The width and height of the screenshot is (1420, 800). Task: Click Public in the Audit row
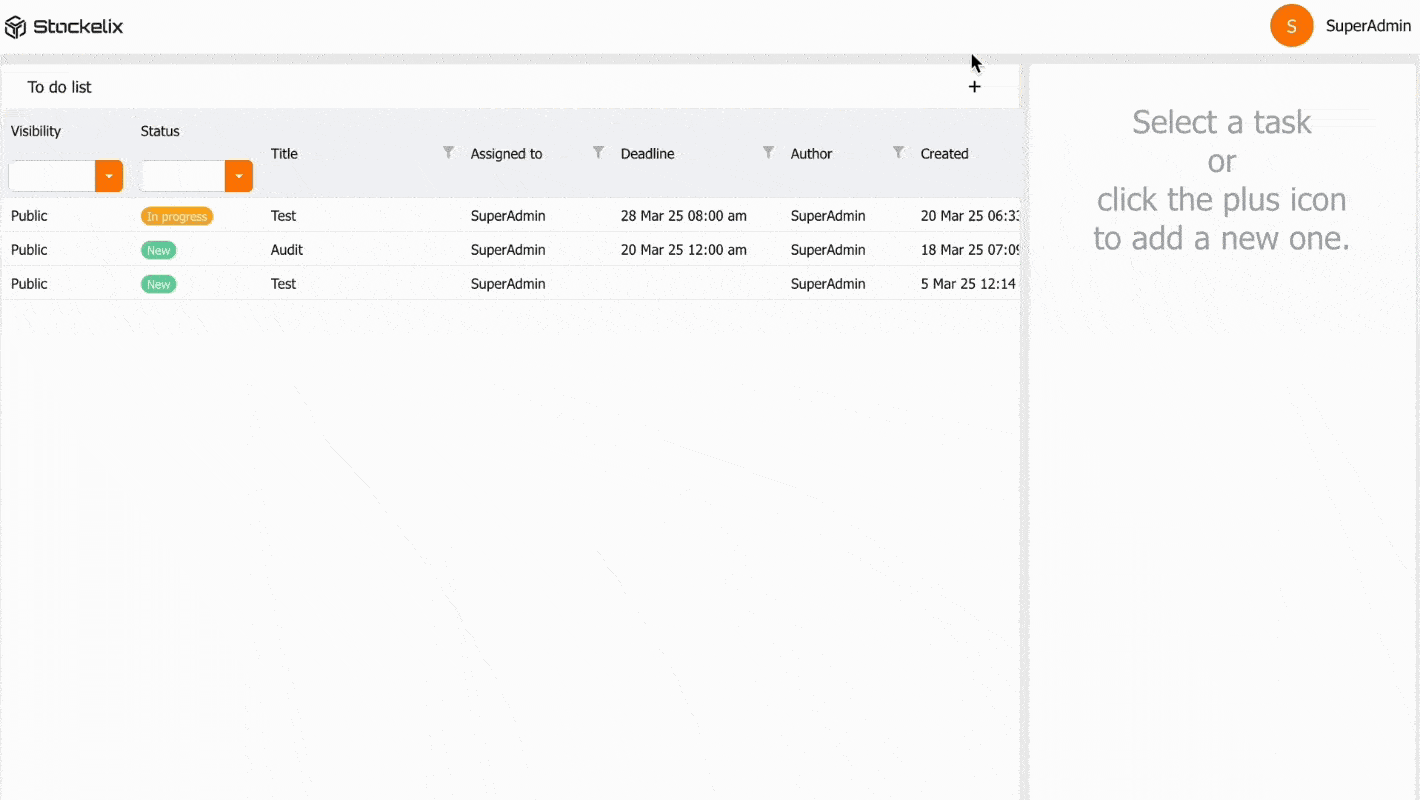coord(29,250)
